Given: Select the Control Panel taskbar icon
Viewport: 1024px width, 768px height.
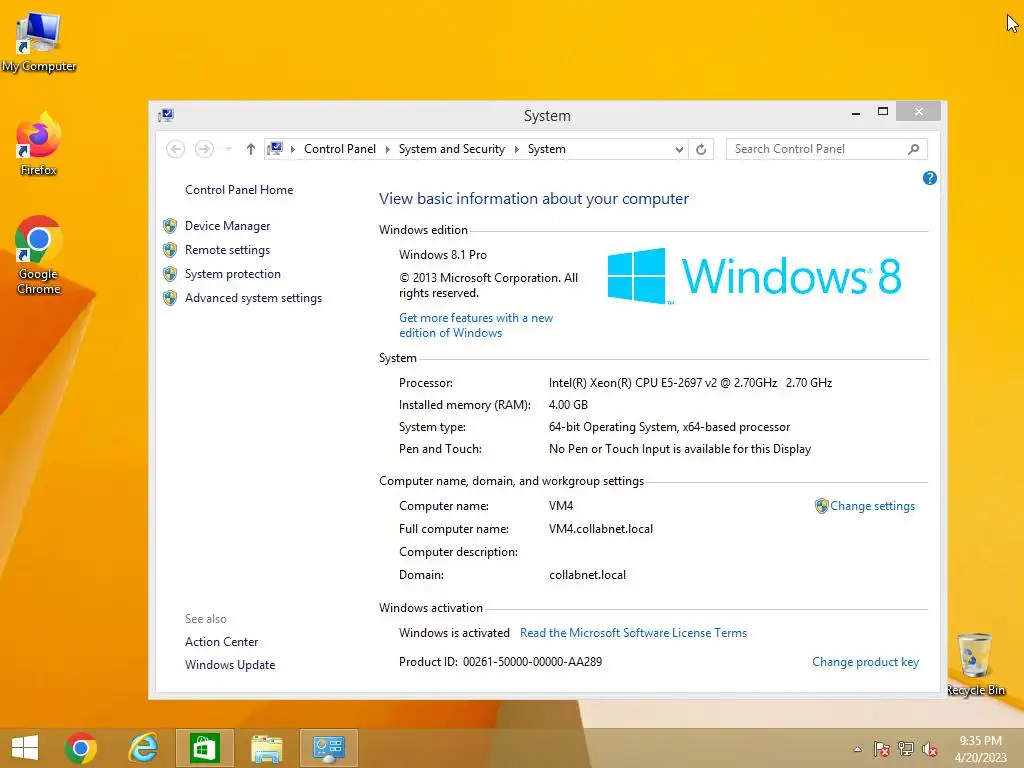Looking at the screenshot, I should (x=328, y=748).
